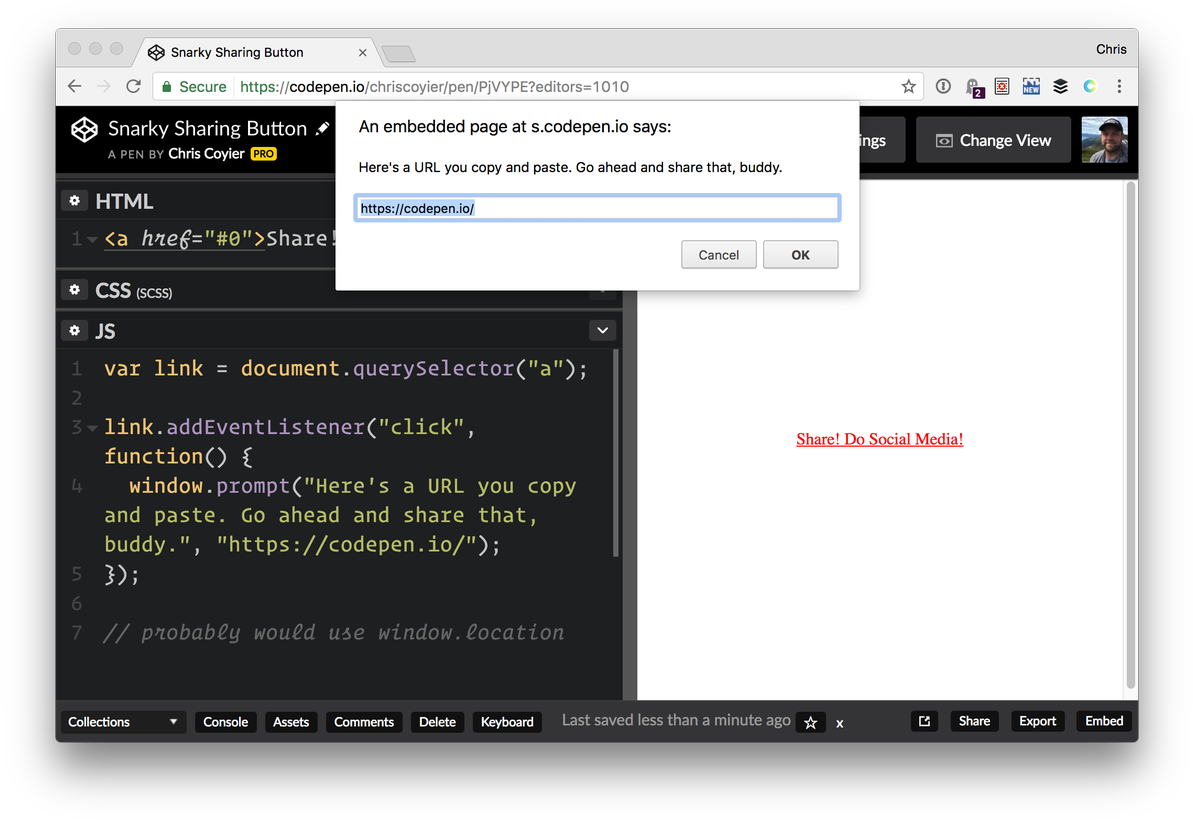
Task: Click the HTML panel title
Action: point(124,202)
